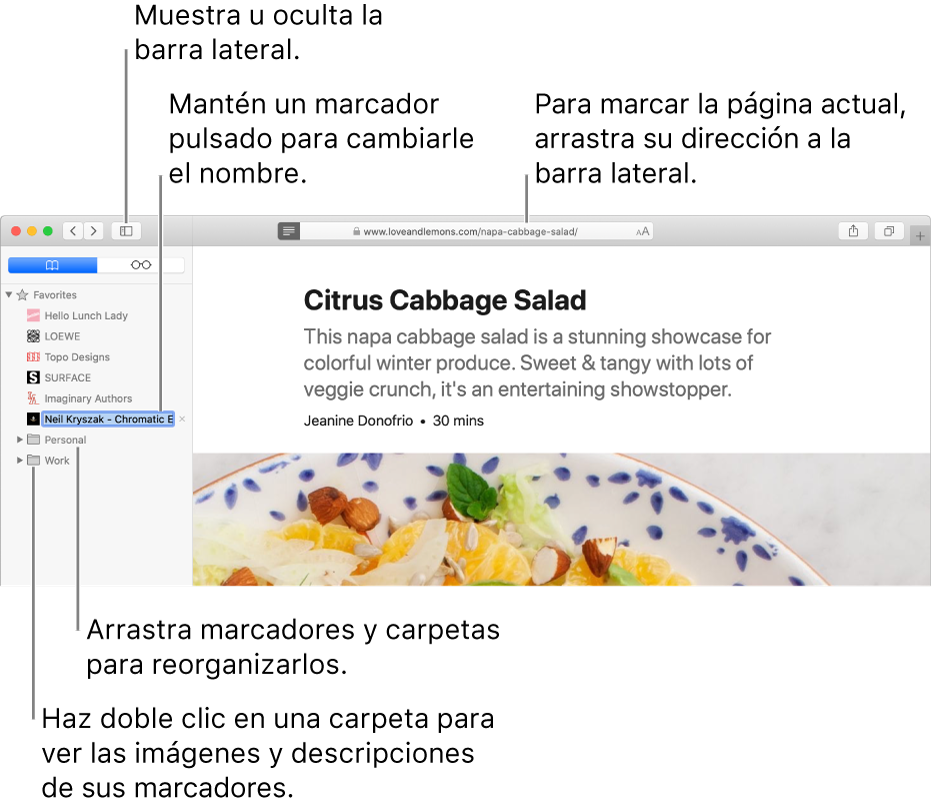Click the Topo Designs favicon
Image resolution: width=931 pixels, height=806 pixels.
coord(33,357)
